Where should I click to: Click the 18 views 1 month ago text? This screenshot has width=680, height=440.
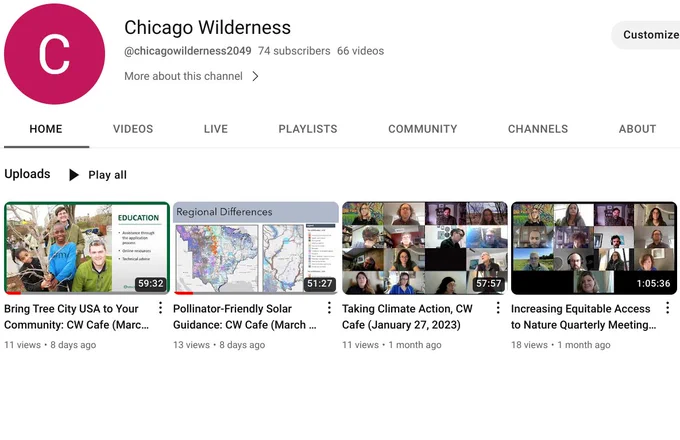[x=561, y=345]
